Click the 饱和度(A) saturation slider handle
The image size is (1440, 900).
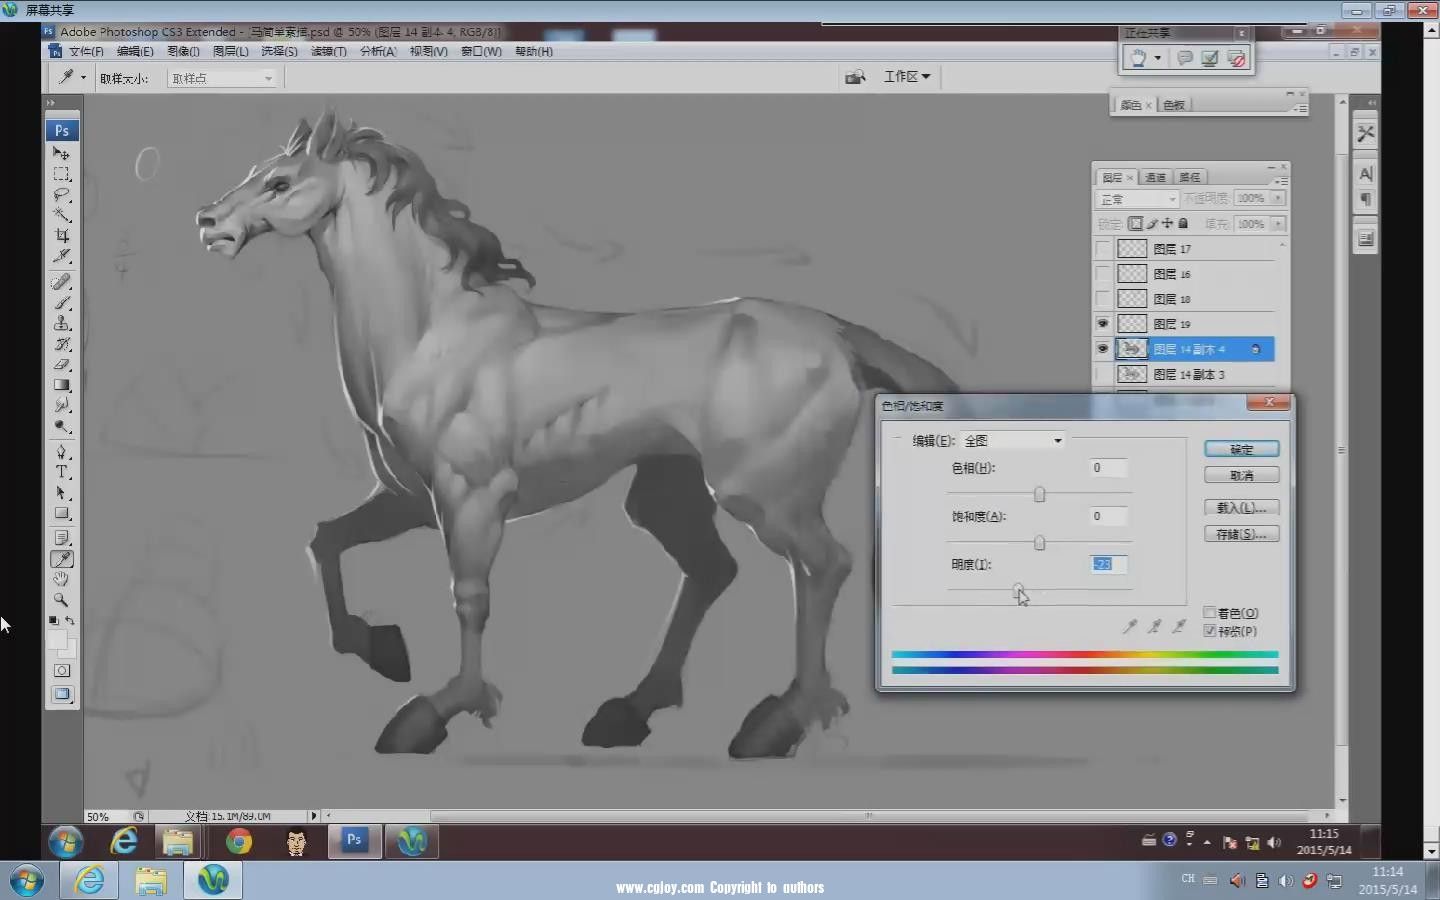coord(1039,542)
